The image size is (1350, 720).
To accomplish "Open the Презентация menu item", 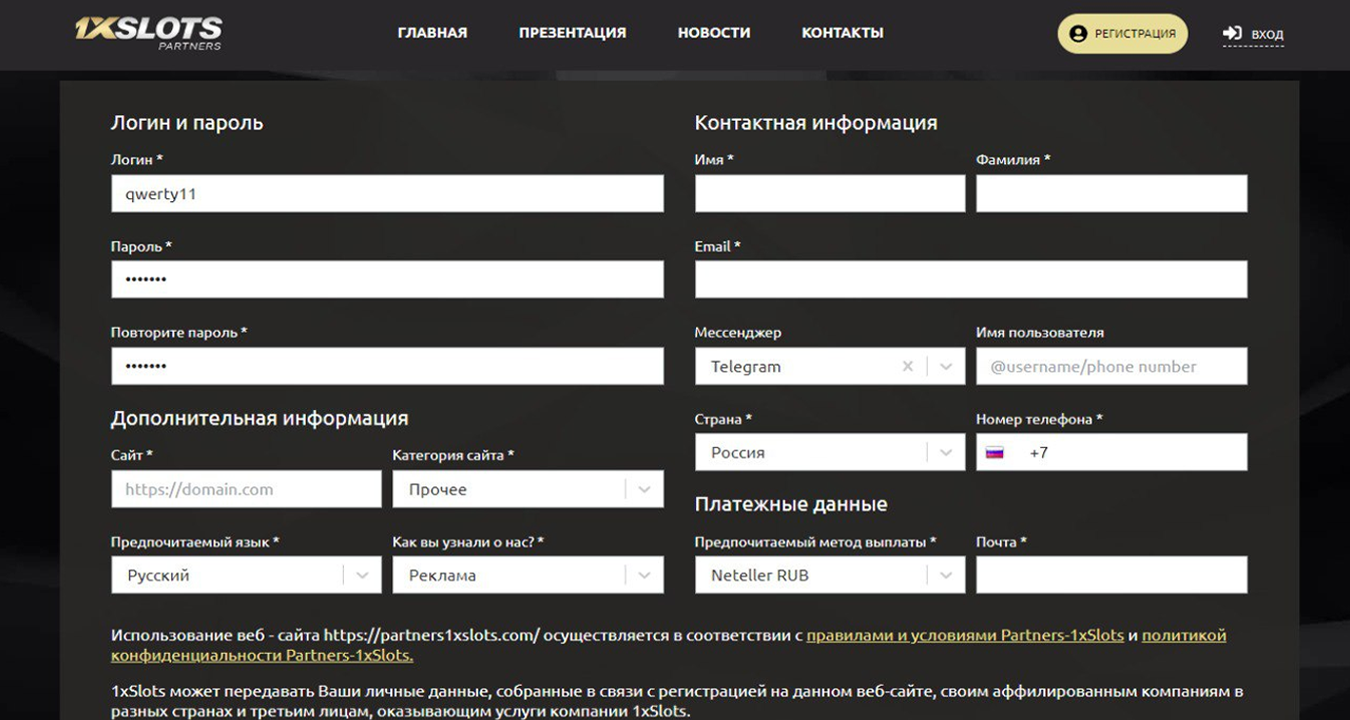I will click(572, 32).
